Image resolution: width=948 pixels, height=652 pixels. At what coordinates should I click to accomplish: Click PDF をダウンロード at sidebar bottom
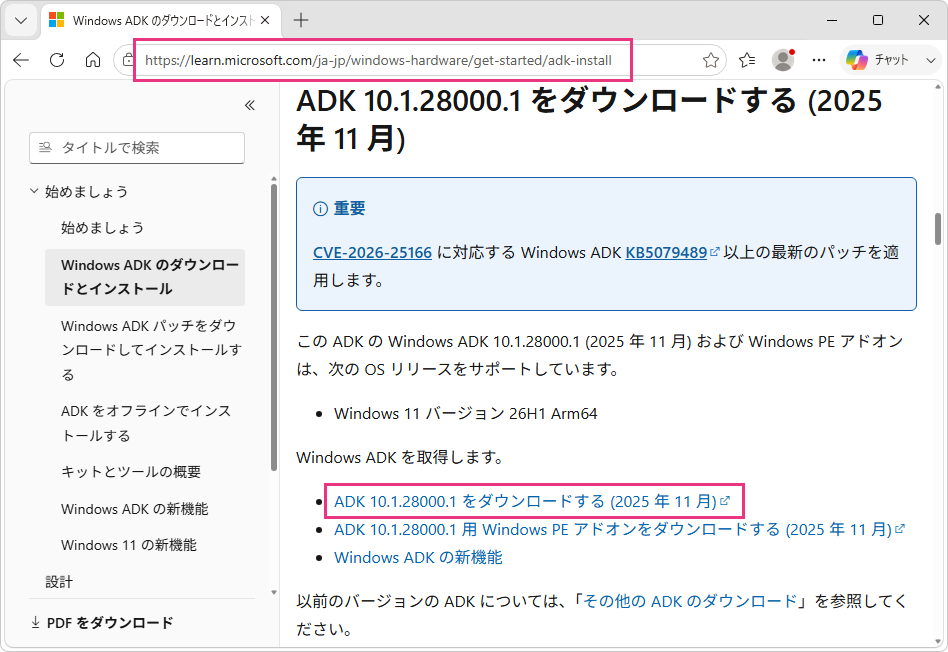[x=102, y=622]
